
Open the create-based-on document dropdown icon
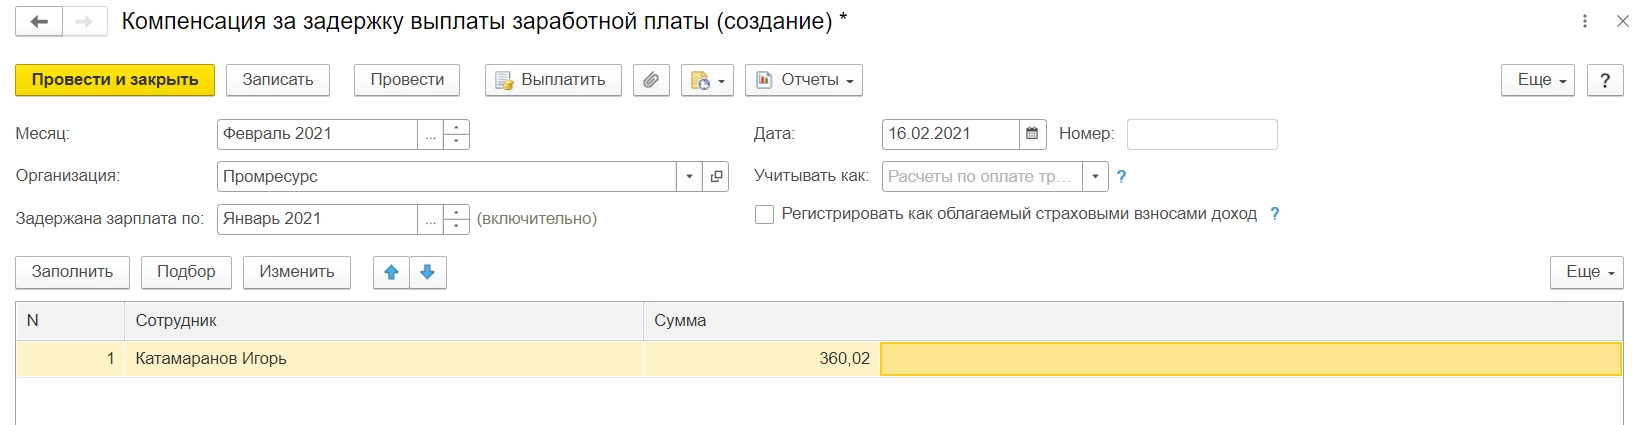coord(707,80)
